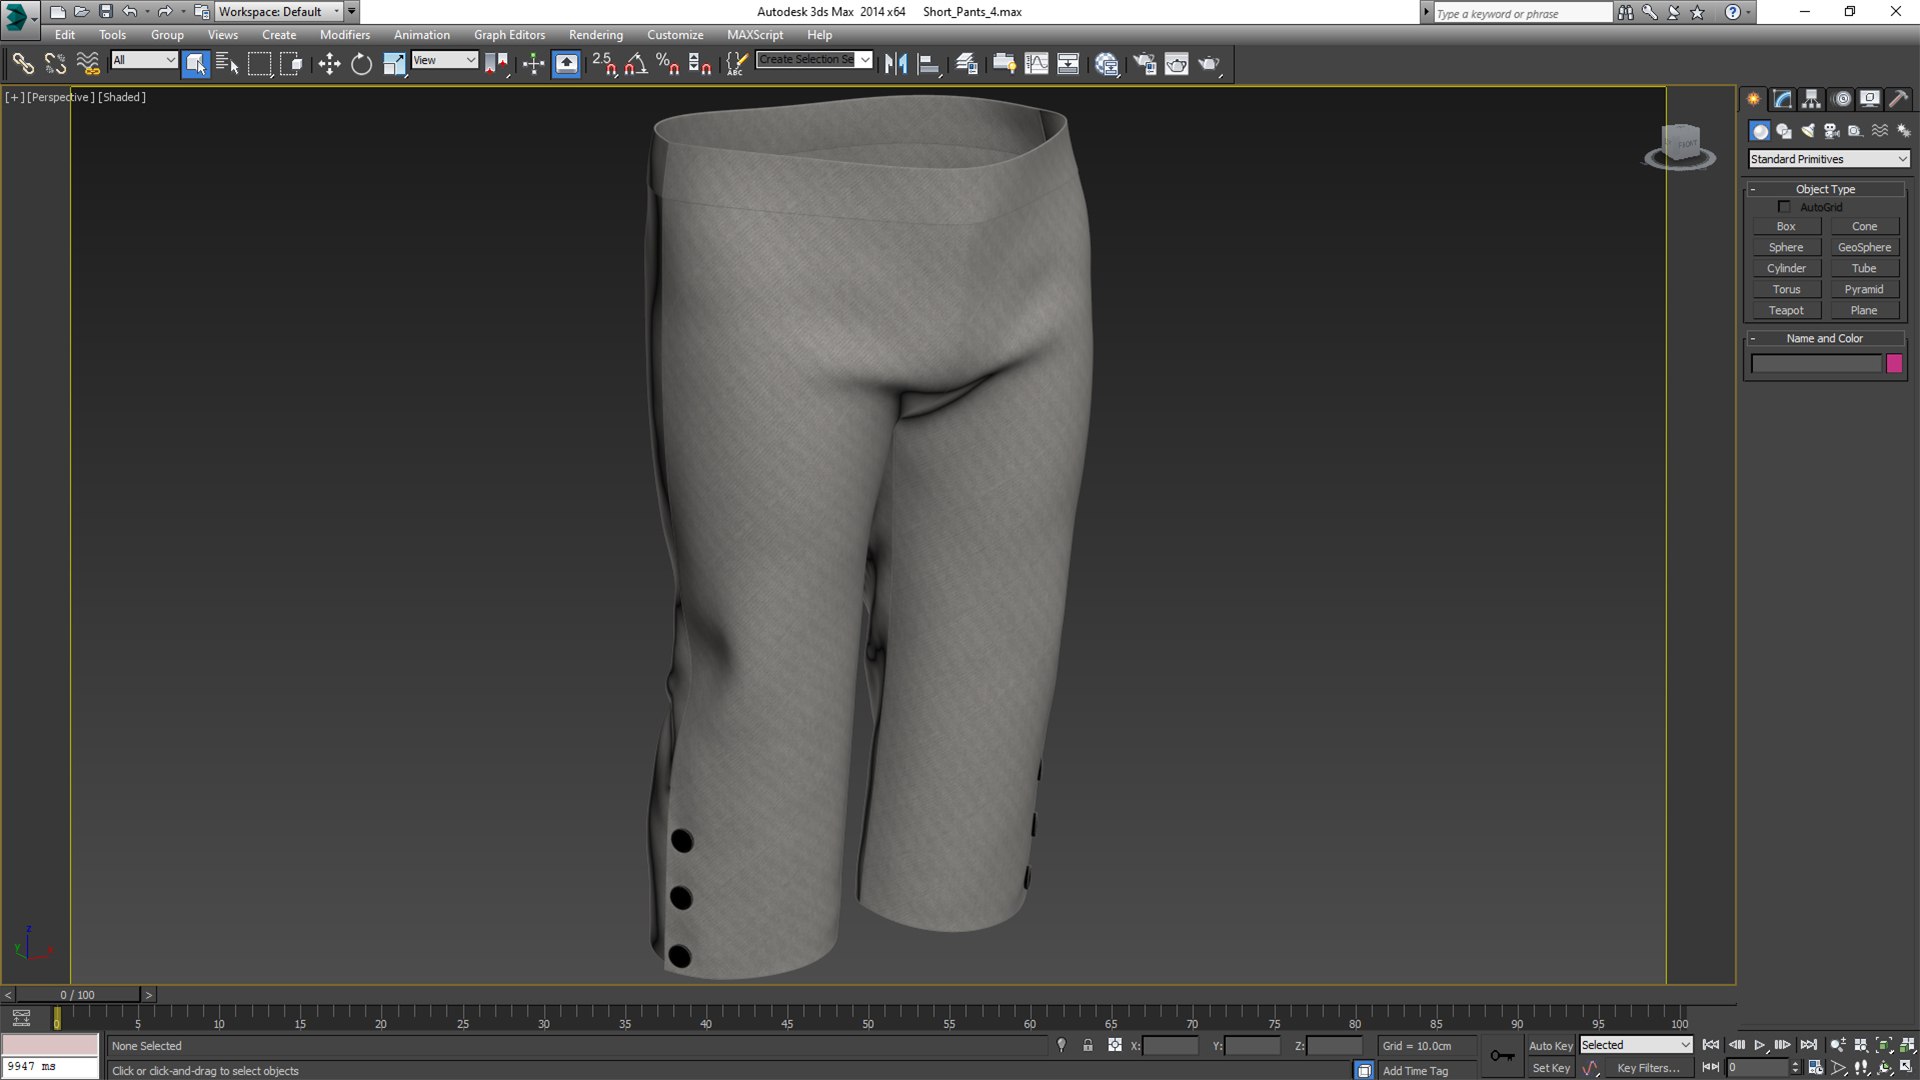Open the Graph Editors menu
This screenshot has width=1920, height=1080.
(x=509, y=35)
